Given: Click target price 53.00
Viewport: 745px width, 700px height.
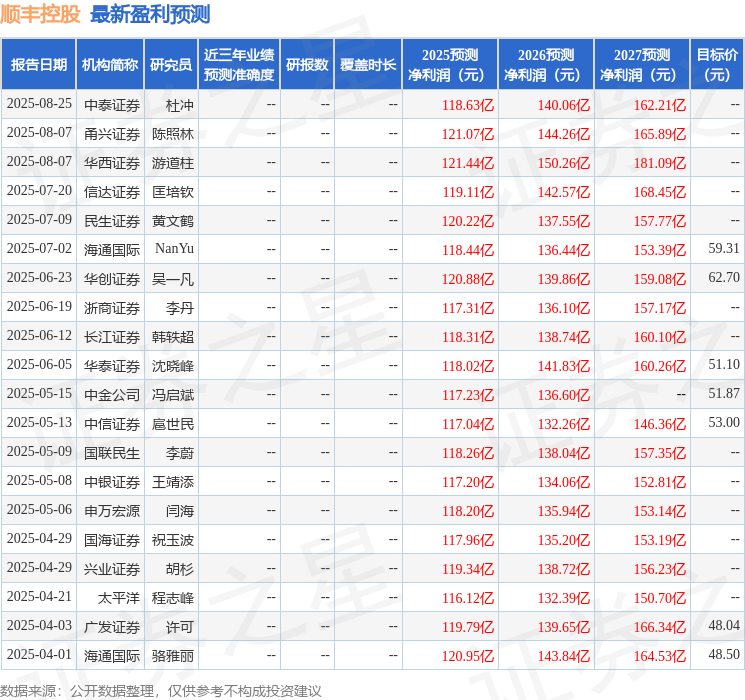Looking at the screenshot, I should 724,422.
